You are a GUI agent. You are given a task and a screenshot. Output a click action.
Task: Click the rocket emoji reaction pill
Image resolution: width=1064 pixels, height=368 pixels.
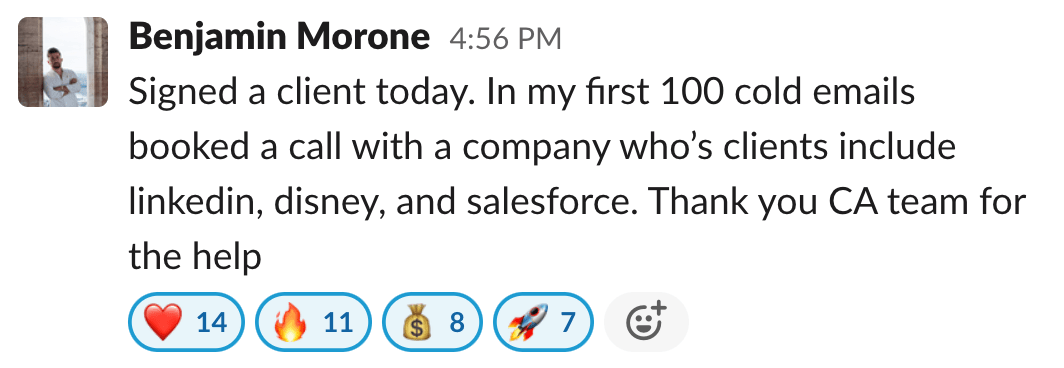coord(543,322)
